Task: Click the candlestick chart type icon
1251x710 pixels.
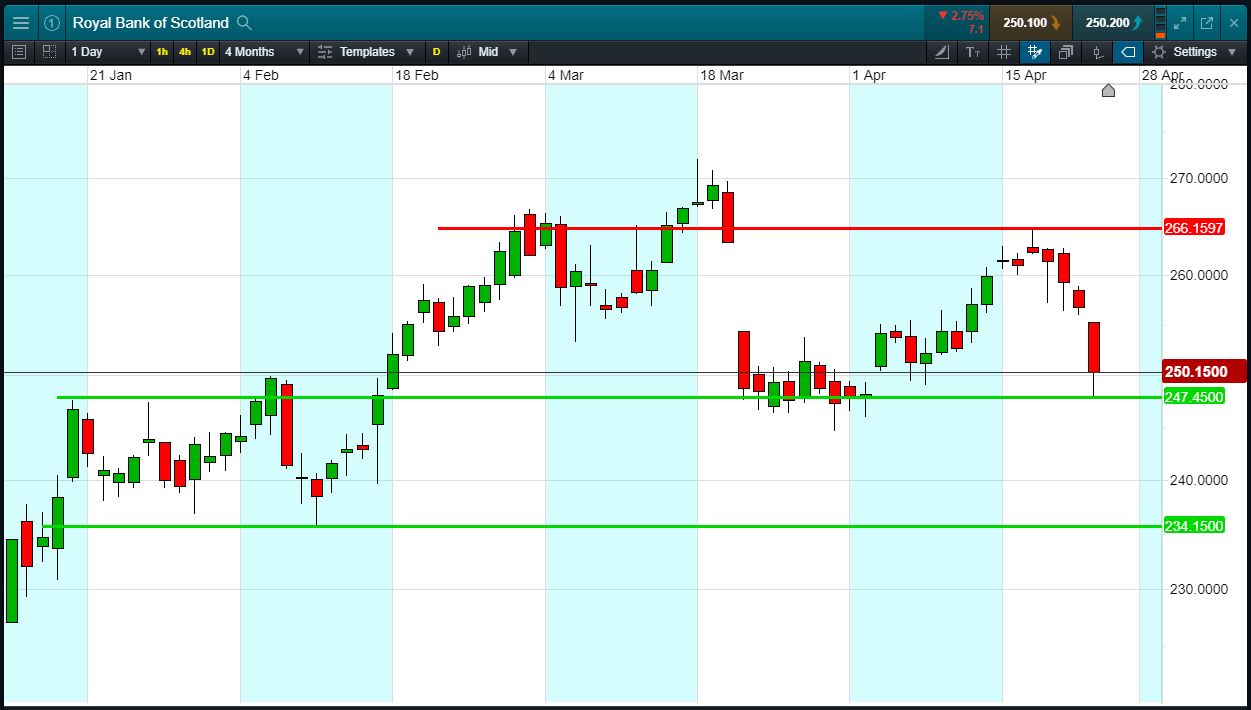Action: click(x=464, y=52)
